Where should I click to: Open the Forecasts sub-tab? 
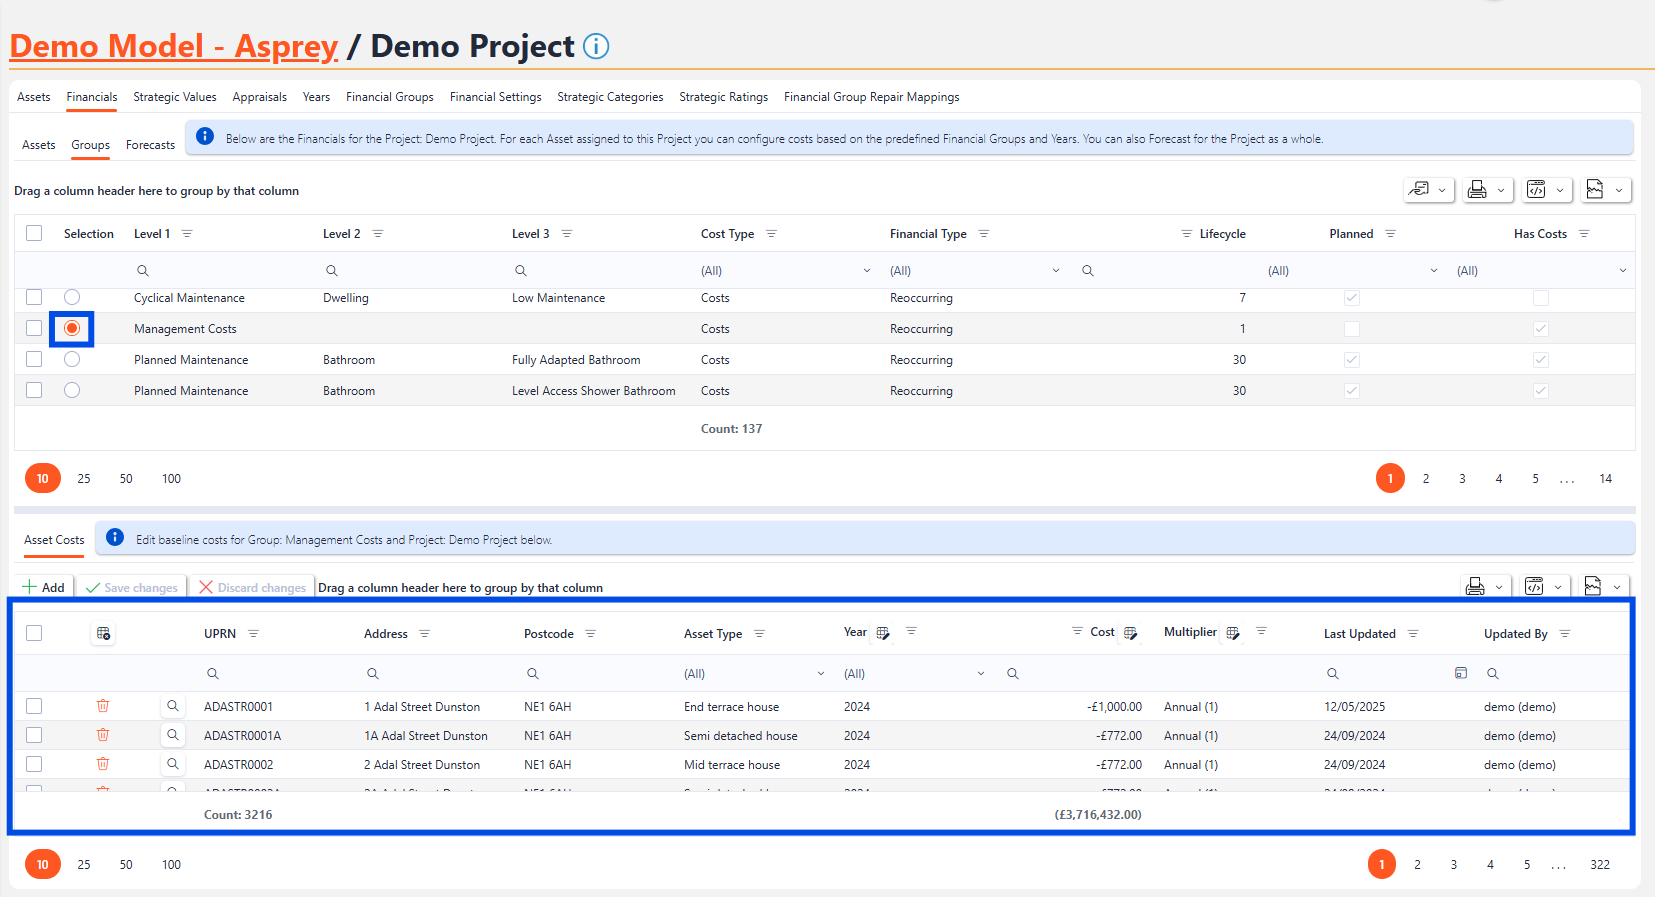point(150,145)
